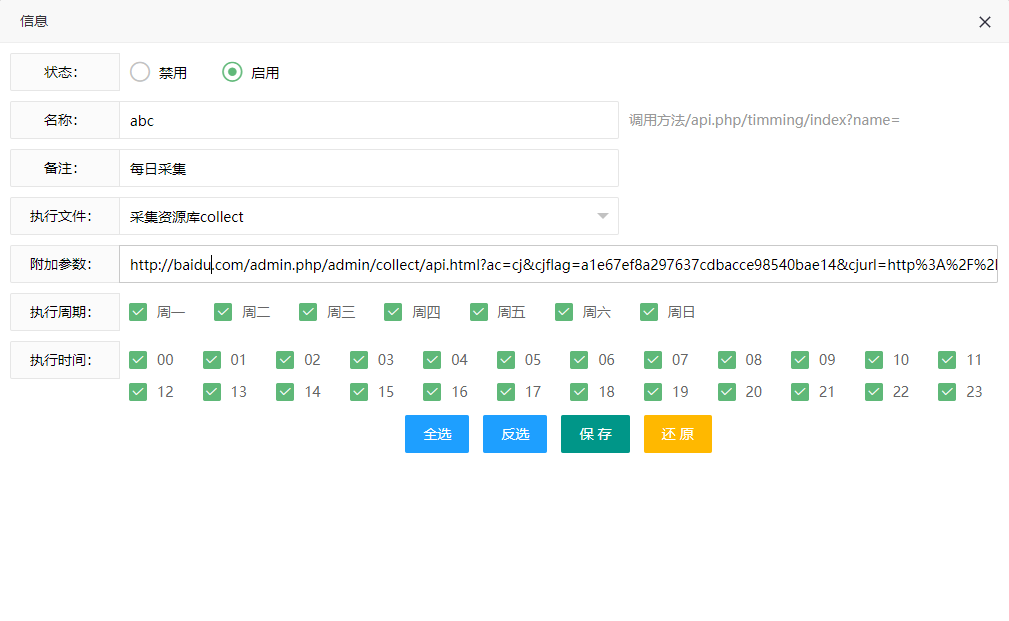
Task: Click the 名称 input field containing abc
Action: pyautogui.click(x=368, y=120)
